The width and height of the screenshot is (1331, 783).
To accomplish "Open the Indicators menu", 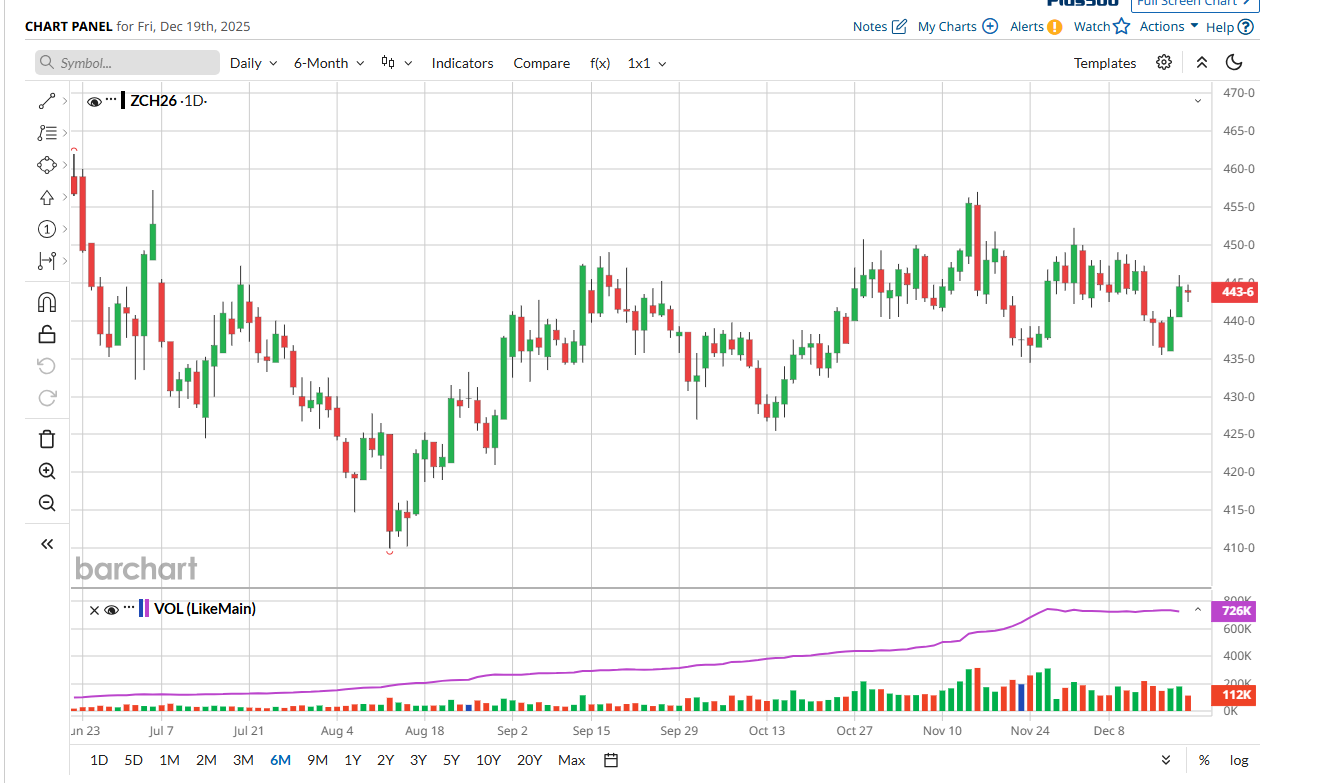I will 462,63.
